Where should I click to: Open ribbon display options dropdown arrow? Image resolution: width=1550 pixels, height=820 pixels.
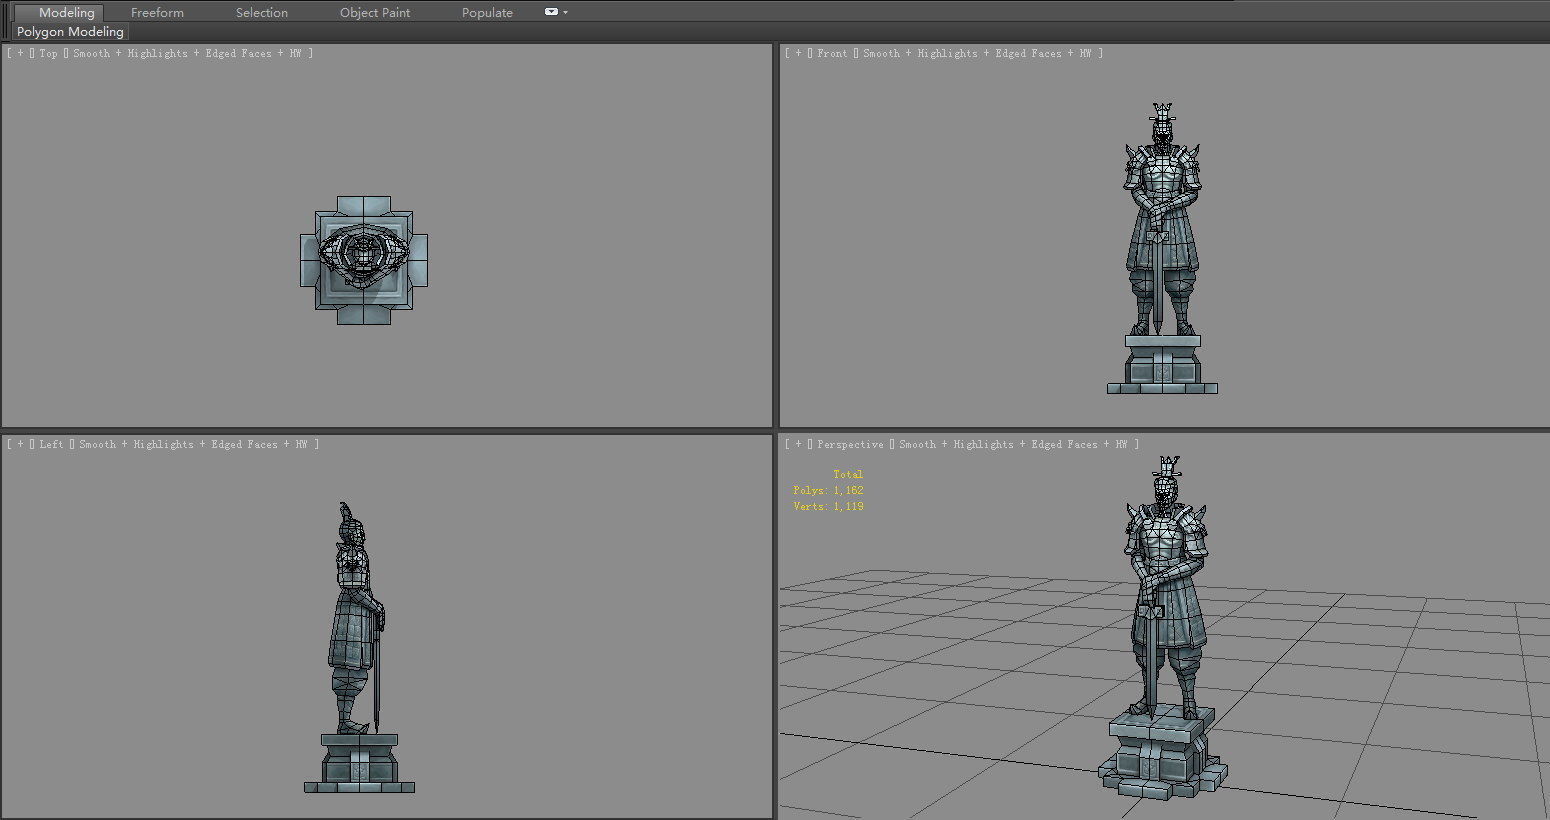coord(566,12)
